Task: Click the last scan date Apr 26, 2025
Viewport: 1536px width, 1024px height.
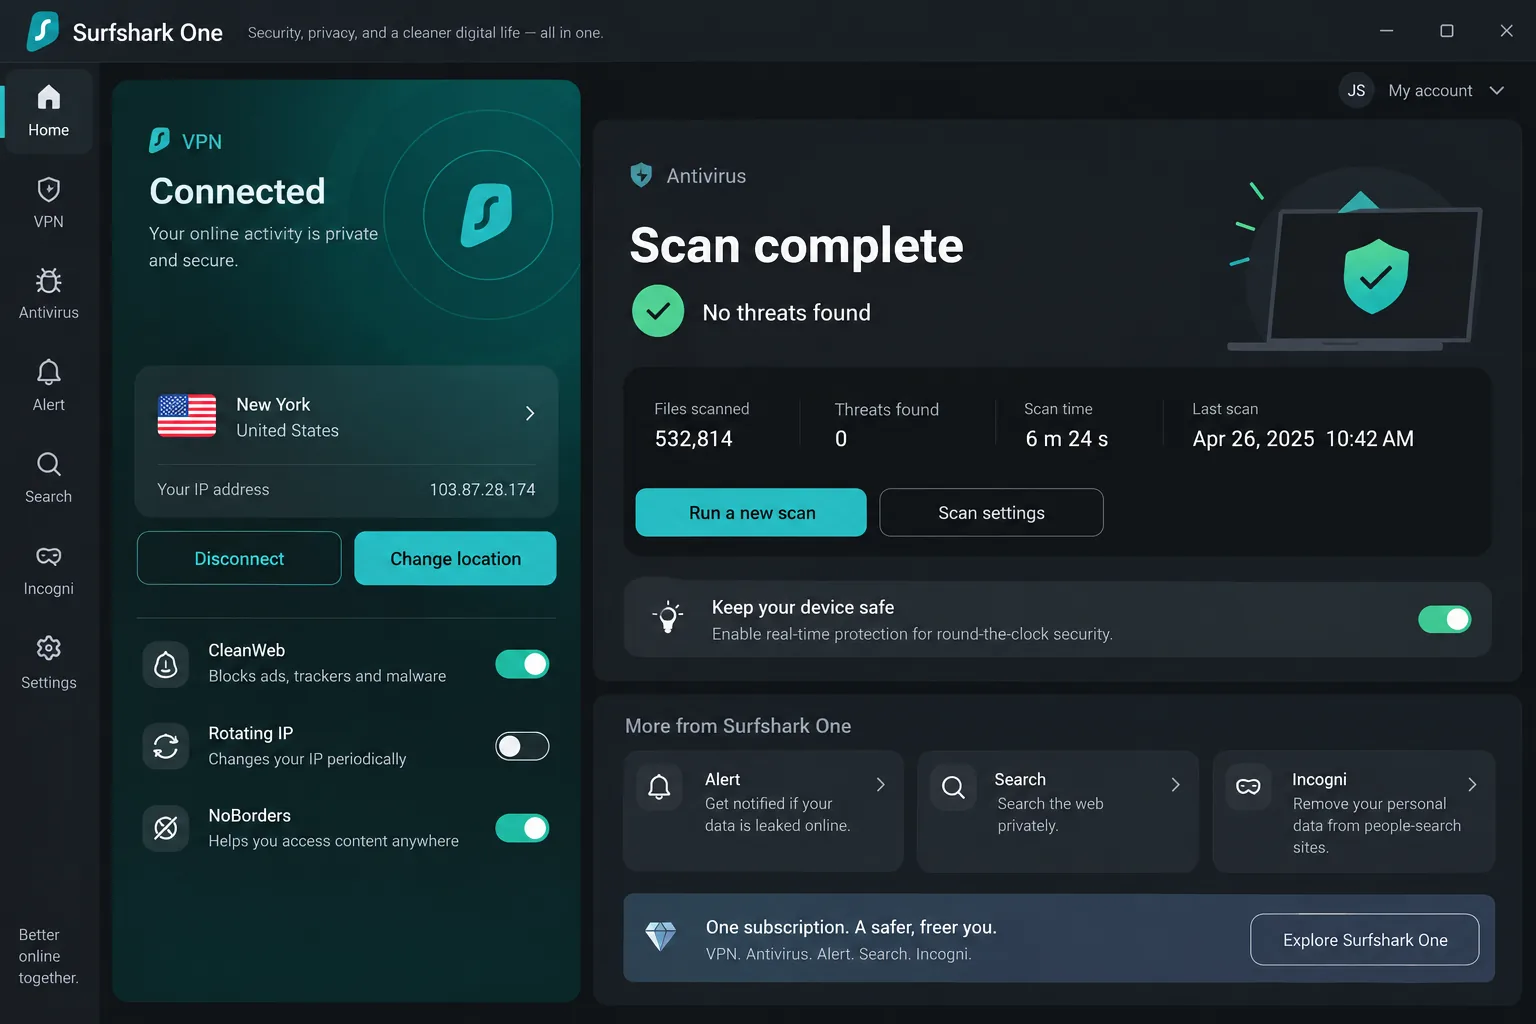Action: point(1253,438)
